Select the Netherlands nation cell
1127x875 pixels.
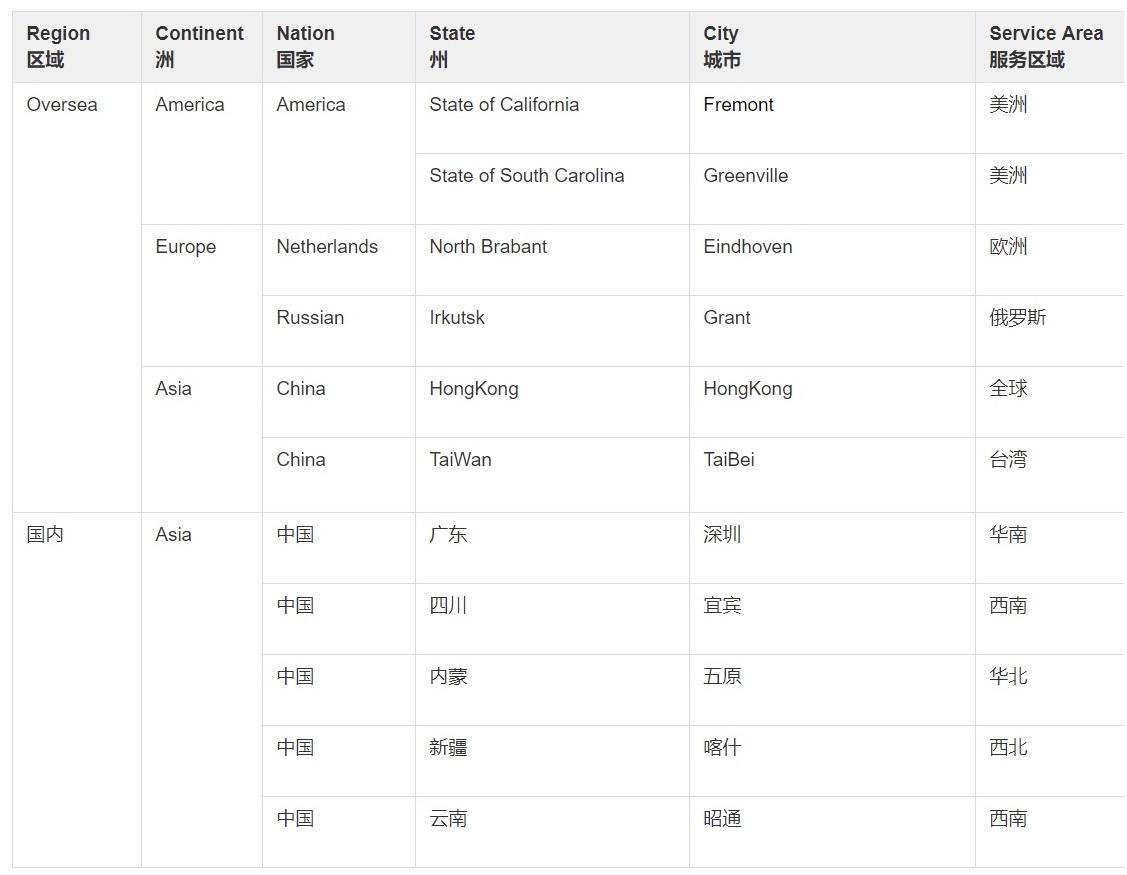tap(339, 260)
